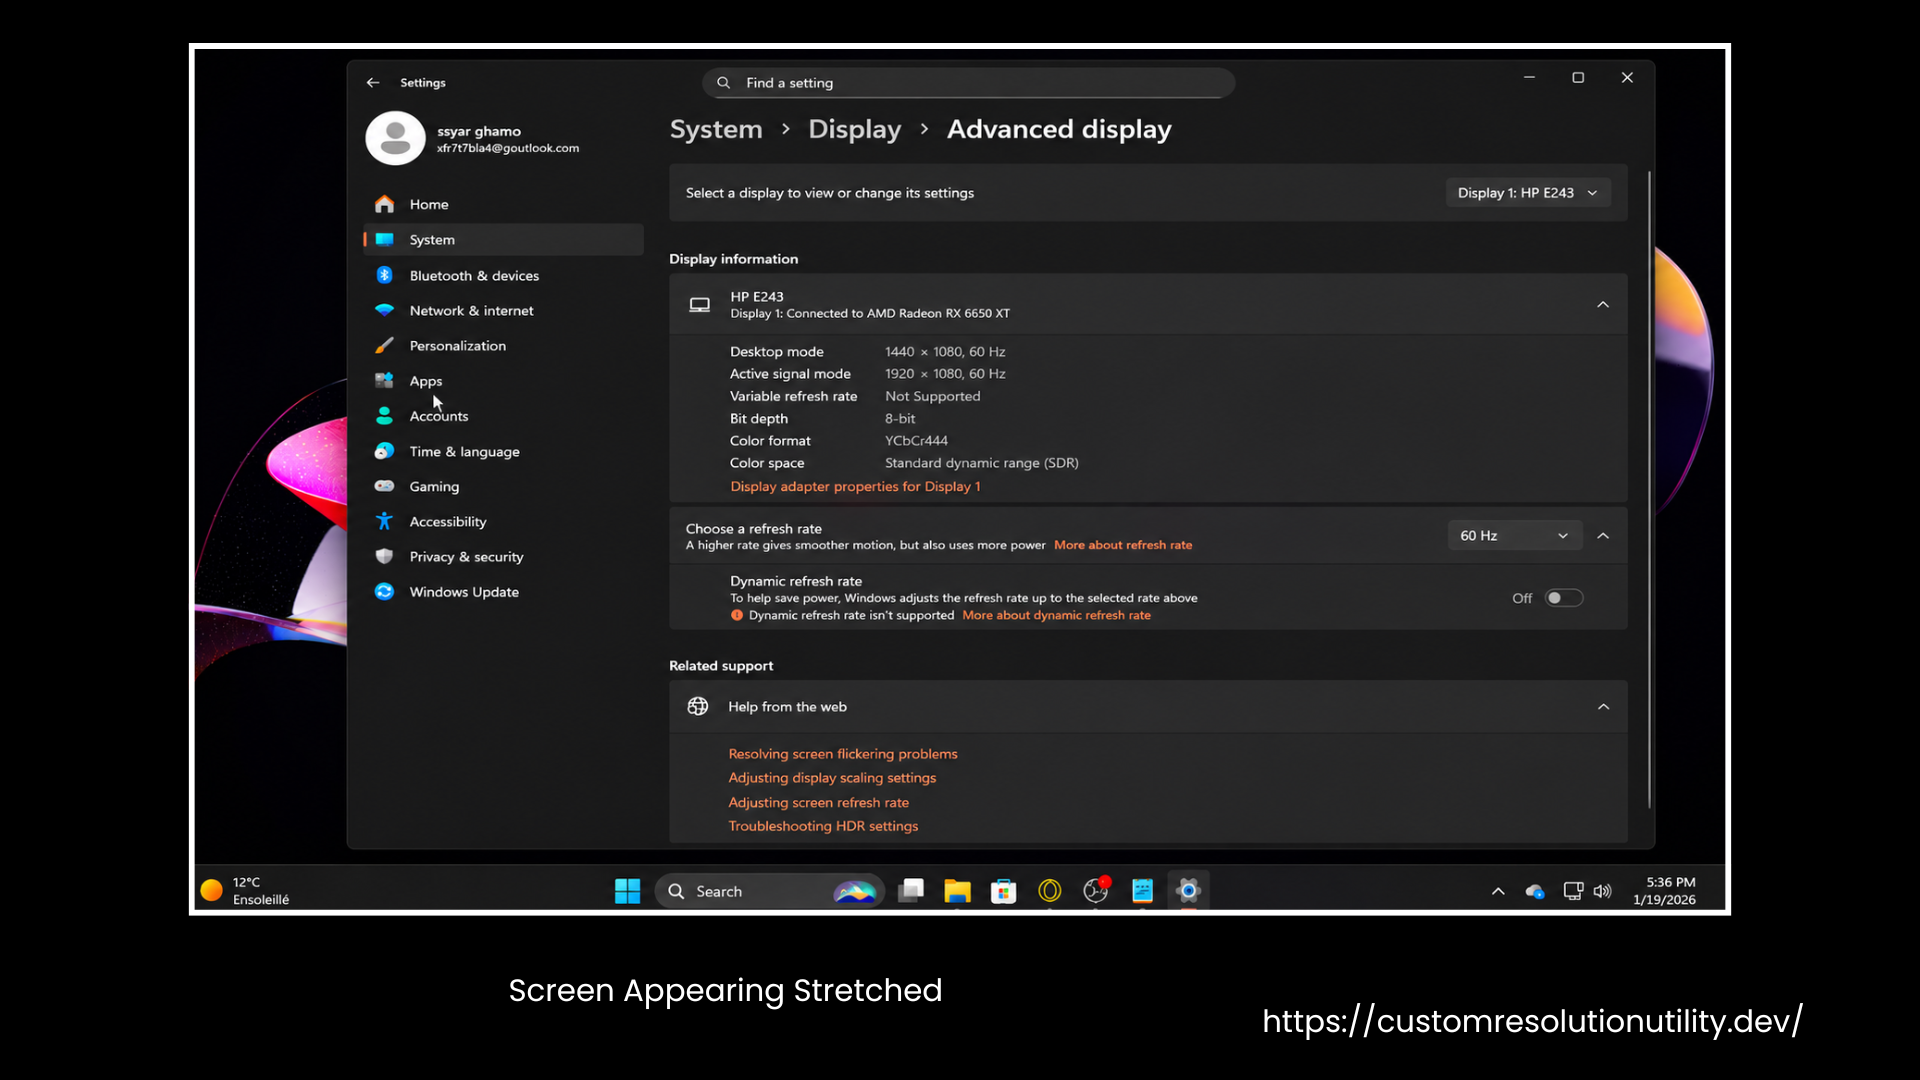Click the Home house icon

click(384, 204)
